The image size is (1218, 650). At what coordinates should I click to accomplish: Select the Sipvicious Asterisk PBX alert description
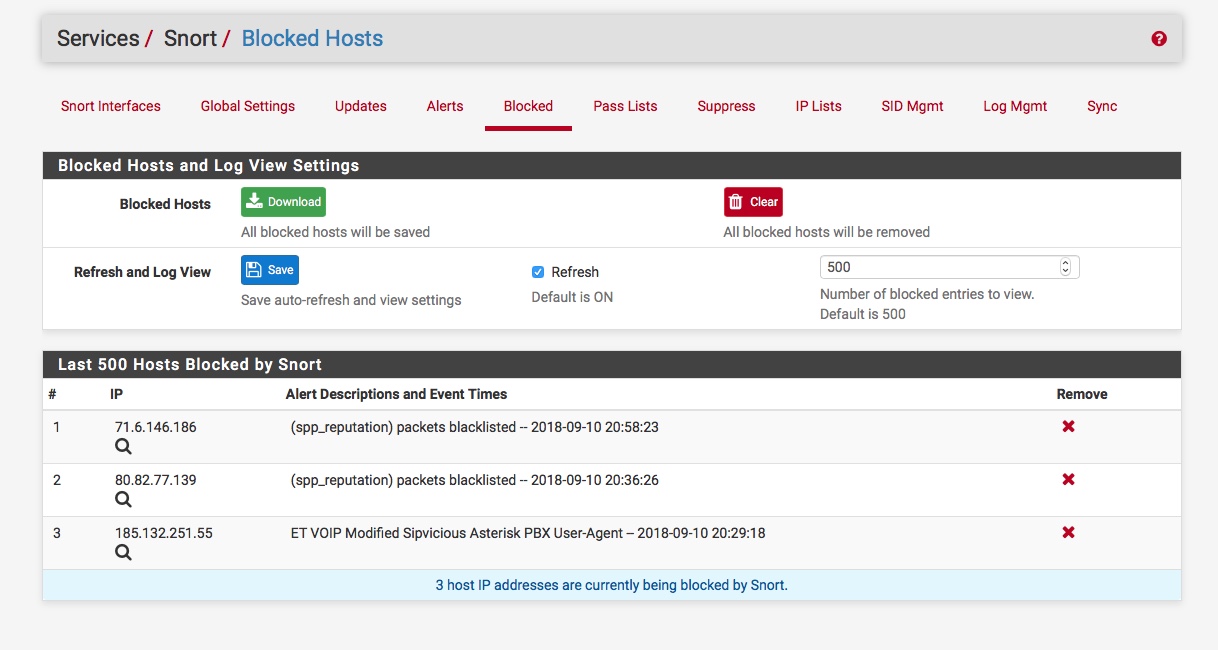528,533
